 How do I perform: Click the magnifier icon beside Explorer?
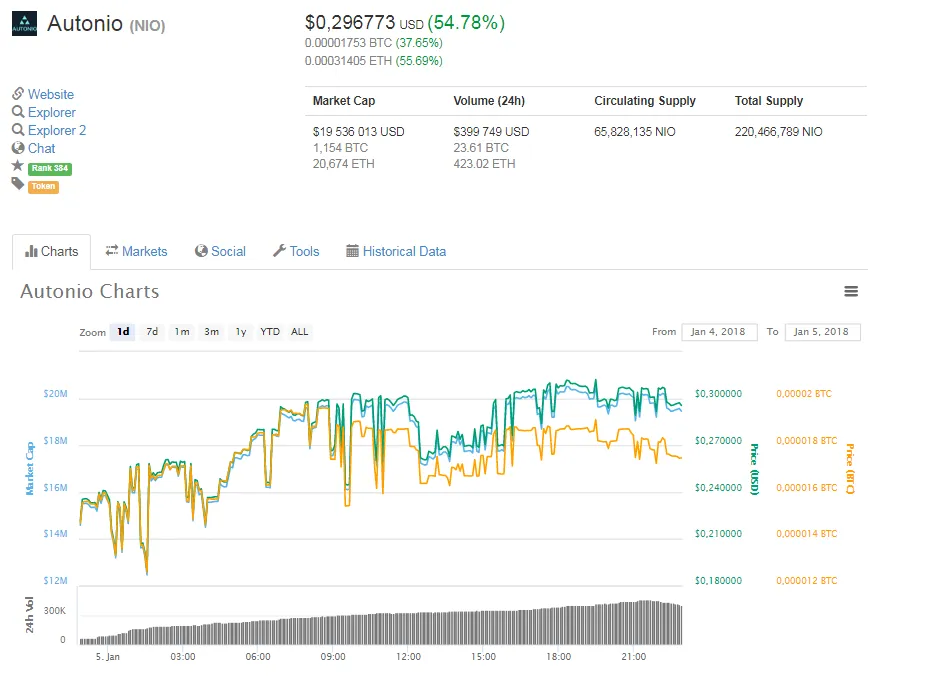tap(18, 112)
